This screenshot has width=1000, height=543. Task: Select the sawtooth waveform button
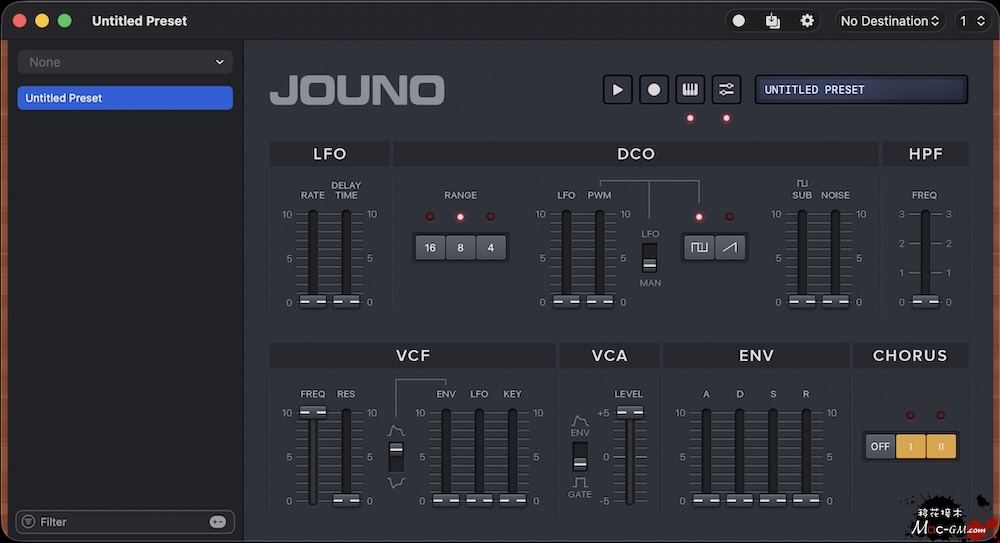pos(730,247)
